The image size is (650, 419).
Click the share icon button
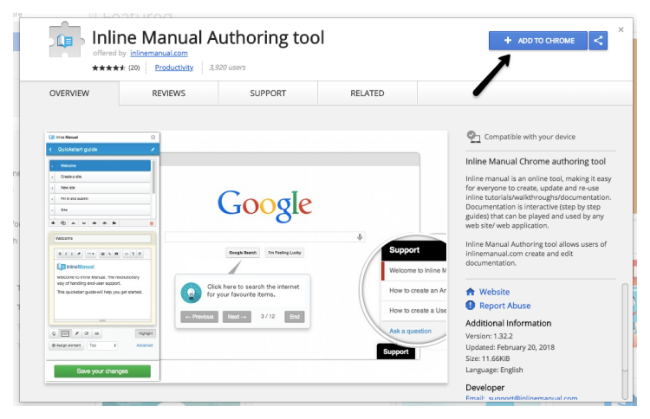[x=598, y=41]
